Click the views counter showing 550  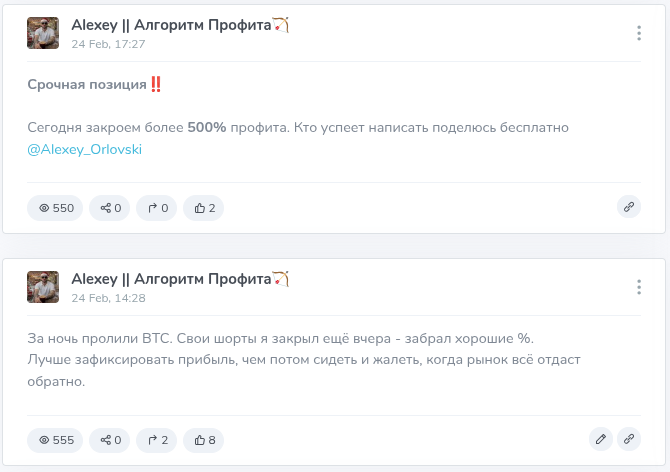coord(56,208)
